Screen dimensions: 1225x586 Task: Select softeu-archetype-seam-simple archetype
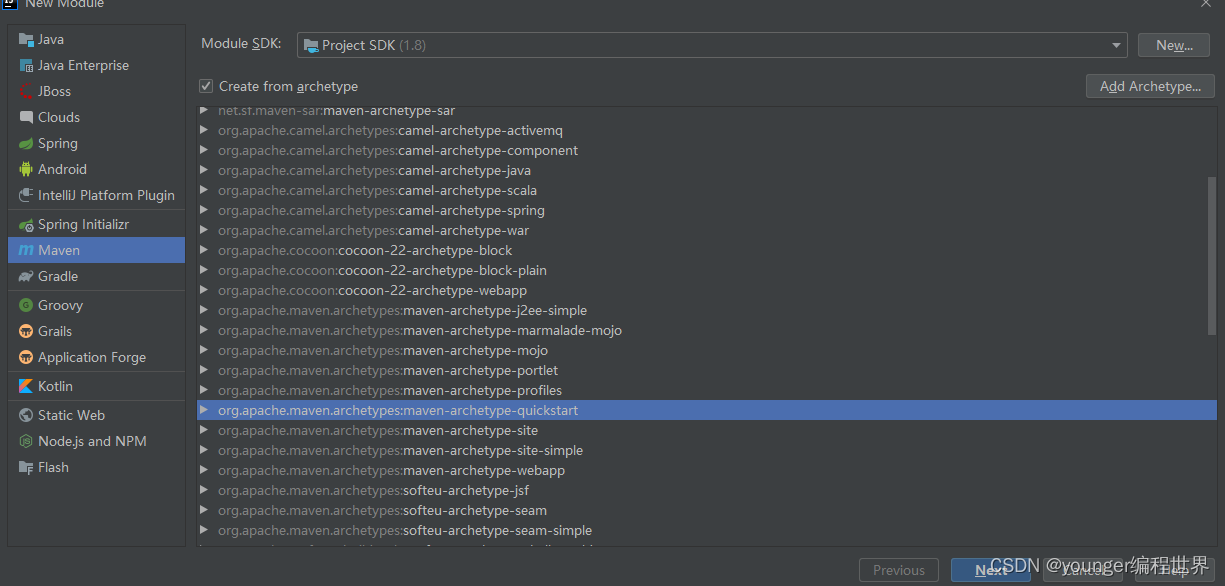coord(706,530)
